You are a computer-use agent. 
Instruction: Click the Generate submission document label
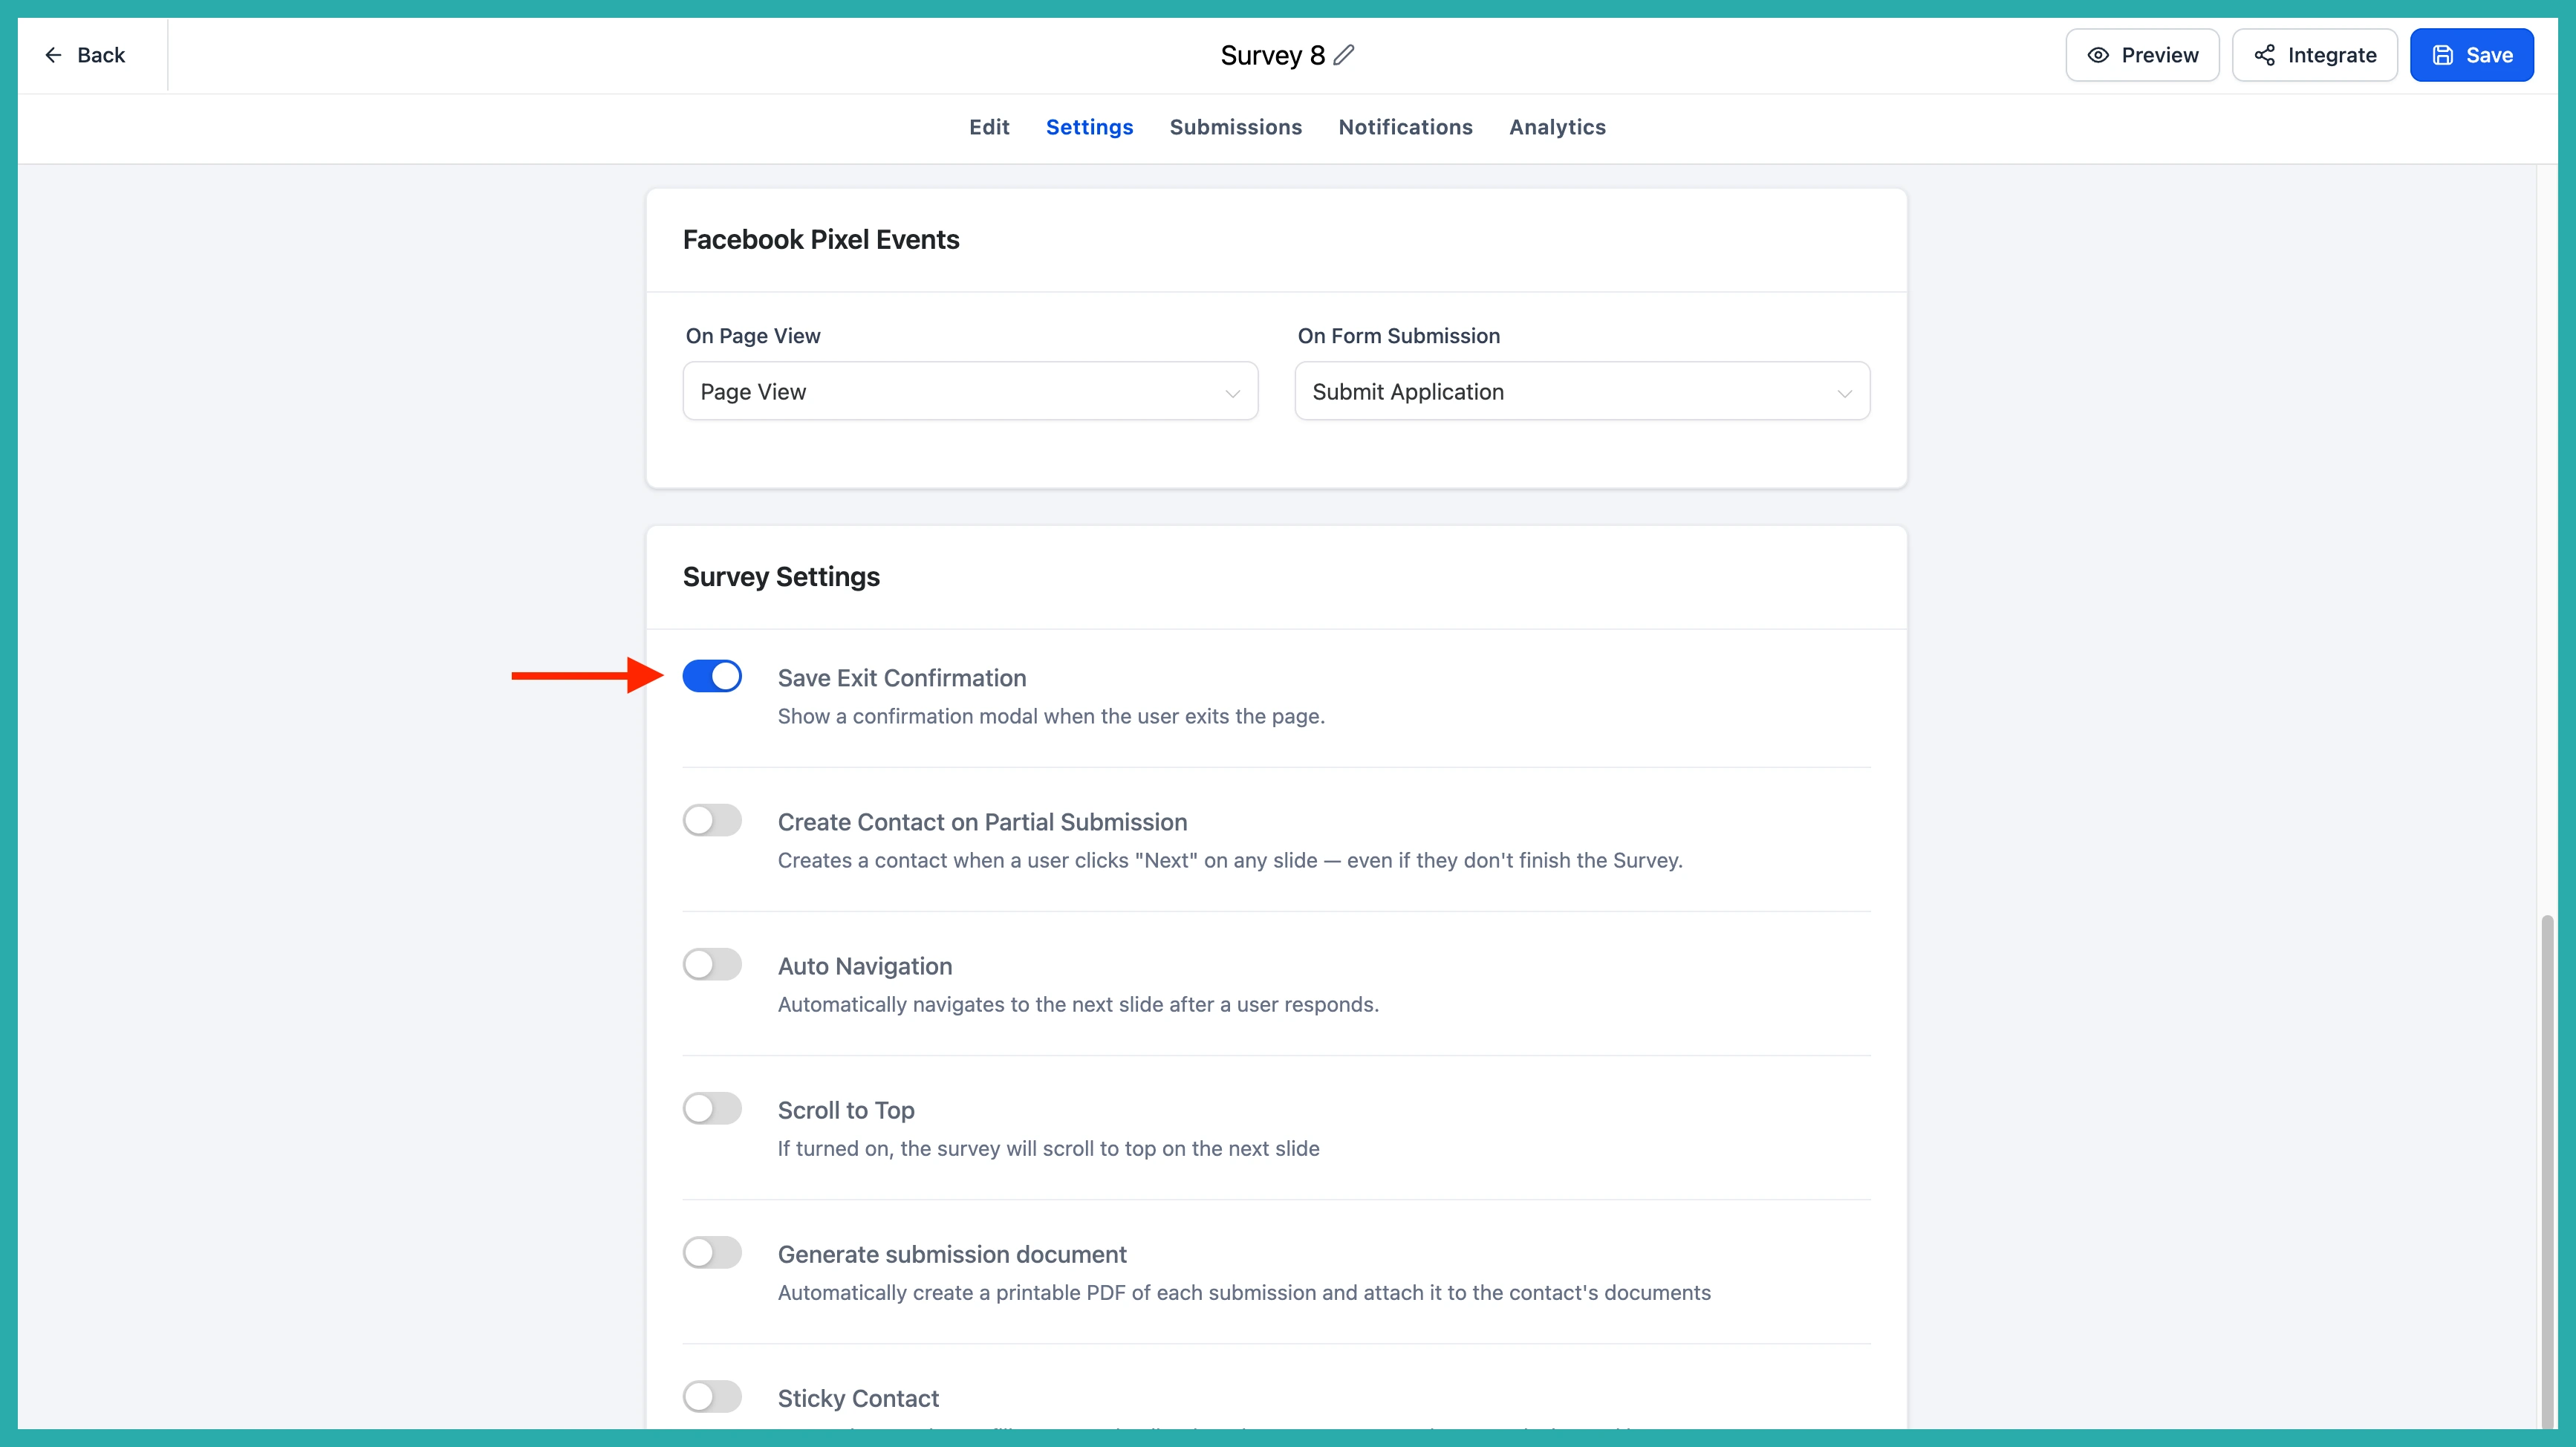952,1254
